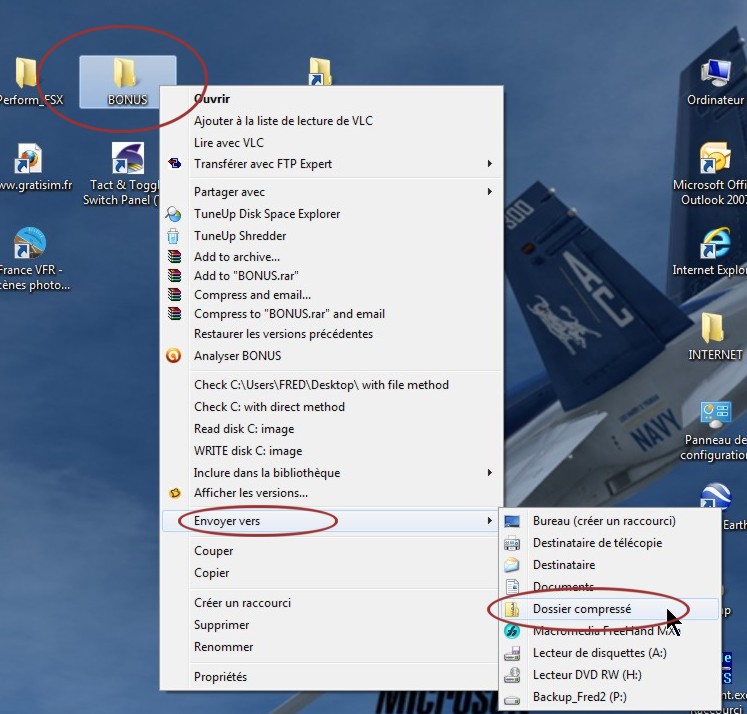Screen dimensions: 747x714
Task: Click the floppy drive icon for Lecteur de disquettes
Action: coord(512,653)
